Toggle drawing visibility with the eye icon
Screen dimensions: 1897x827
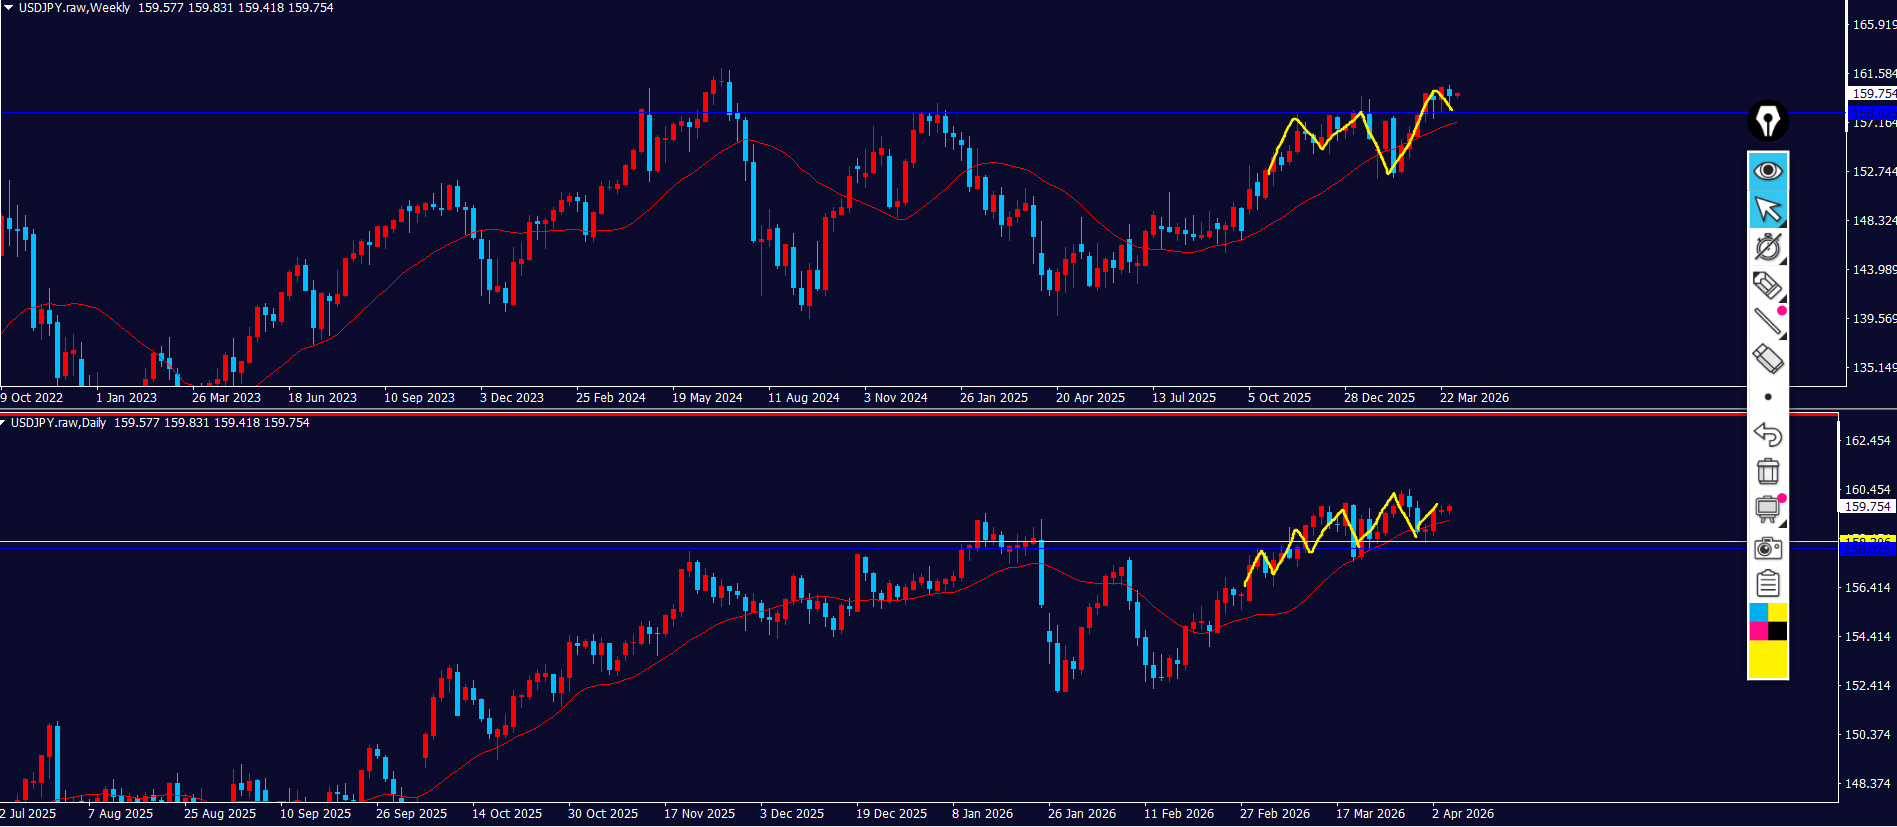coord(1767,171)
